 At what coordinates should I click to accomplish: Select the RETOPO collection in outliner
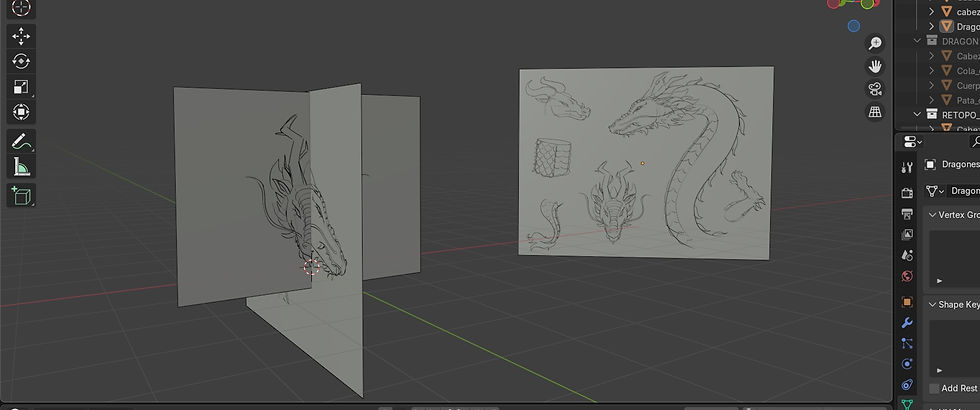point(960,114)
